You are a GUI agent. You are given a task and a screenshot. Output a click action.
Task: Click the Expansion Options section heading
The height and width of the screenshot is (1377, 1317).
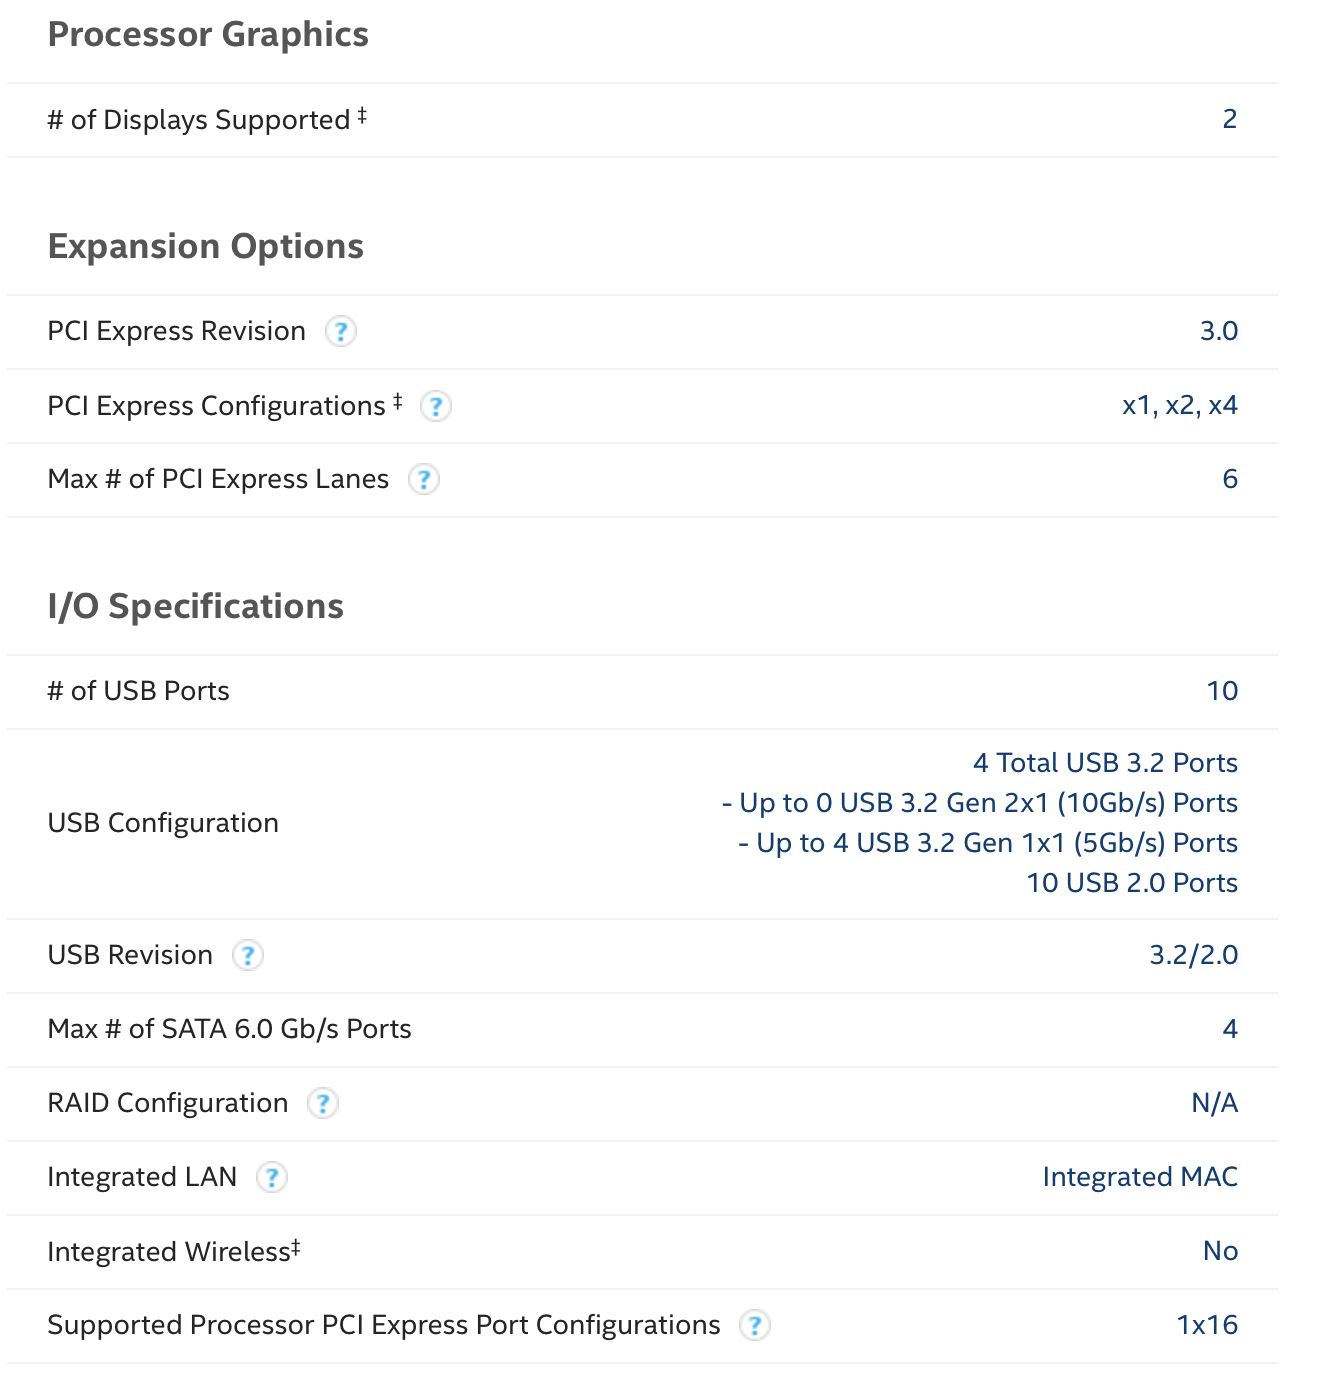coord(206,247)
